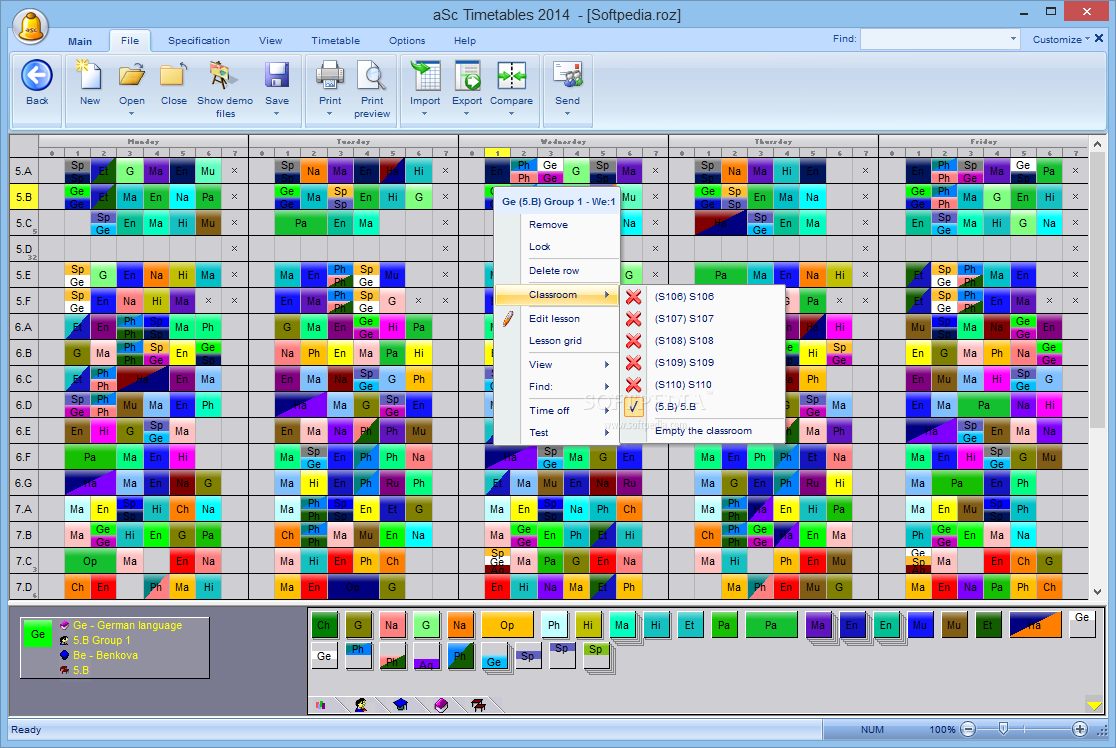
Task: Toggle the × mark in 5.D Monday
Action: click(234, 248)
